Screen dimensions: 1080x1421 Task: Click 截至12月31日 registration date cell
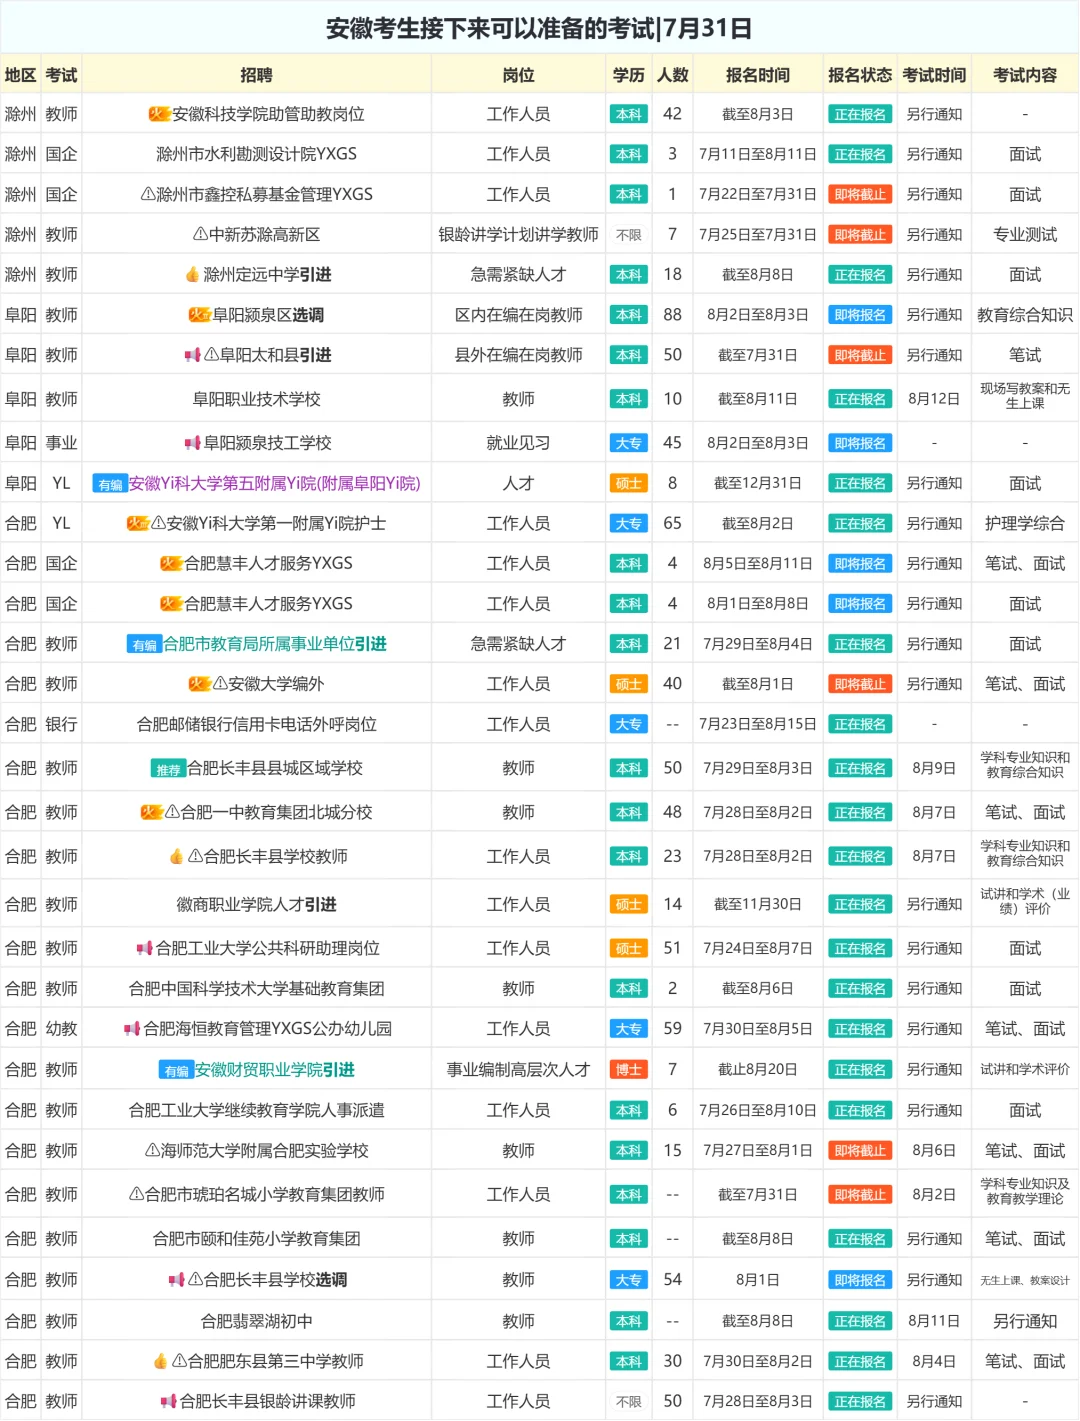pyautogui.click(x=758, y=483)
